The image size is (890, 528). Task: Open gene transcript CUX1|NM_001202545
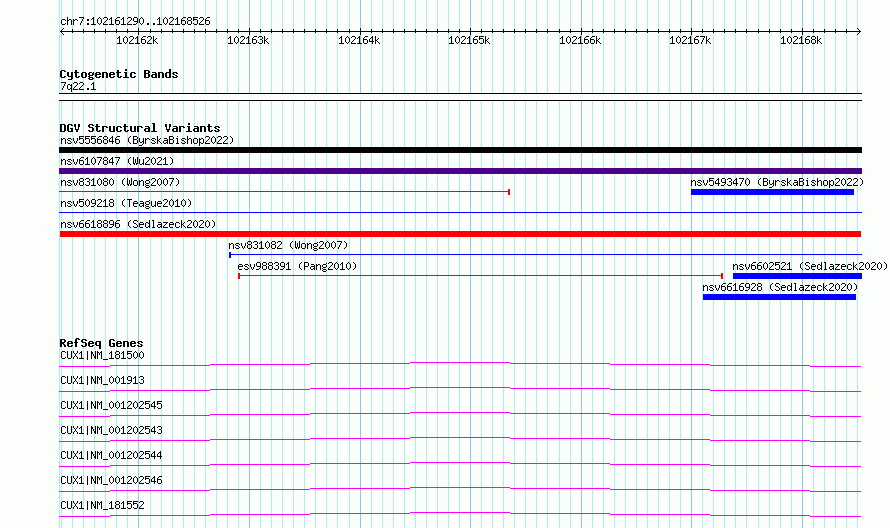coord(111,405)
